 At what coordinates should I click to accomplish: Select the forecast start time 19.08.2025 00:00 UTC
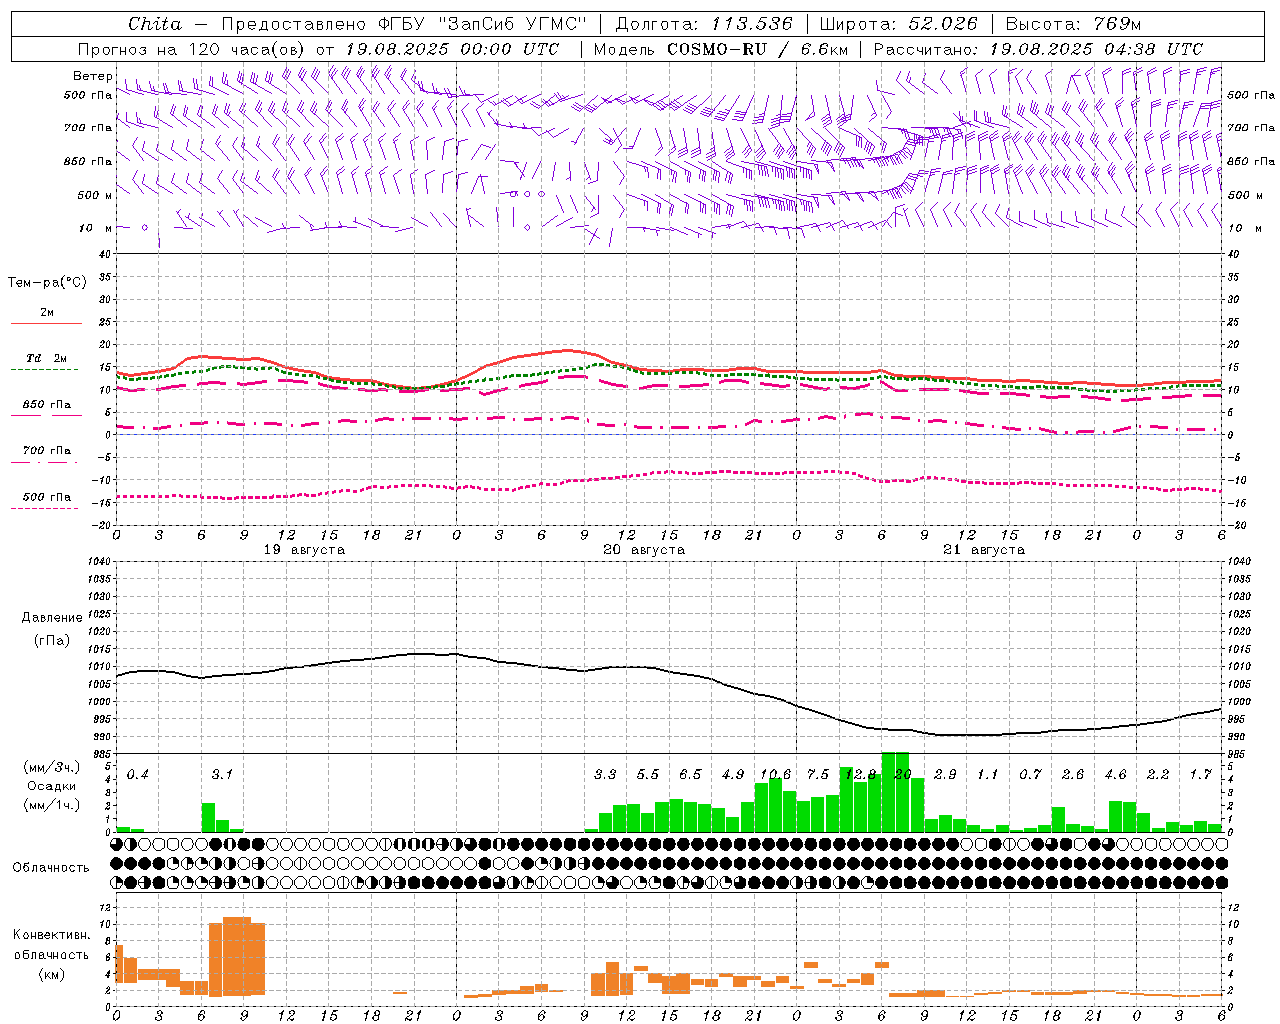451,49
